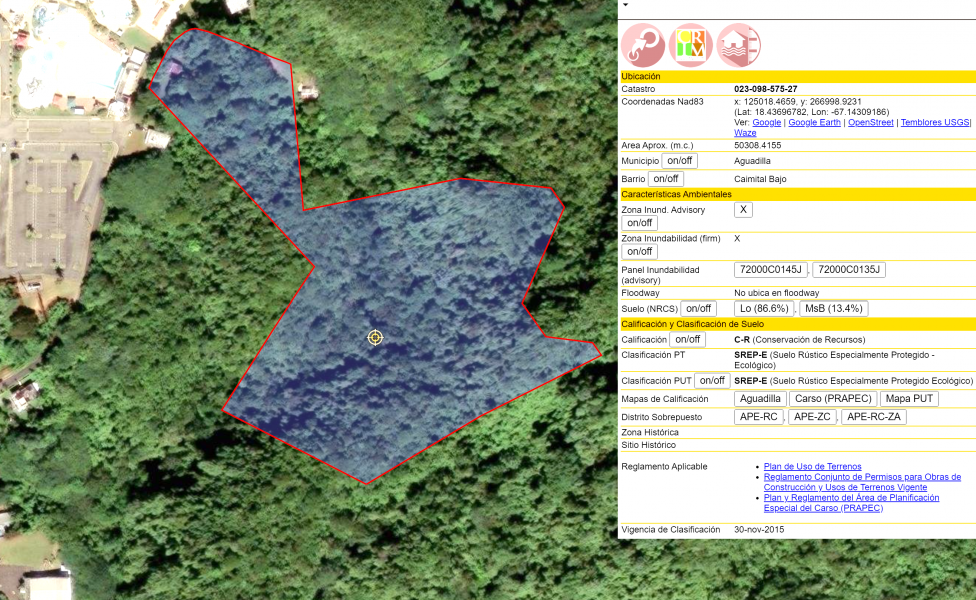Open the Temblores USGS link
The image size is (976, 600).
tap(934, 123)
